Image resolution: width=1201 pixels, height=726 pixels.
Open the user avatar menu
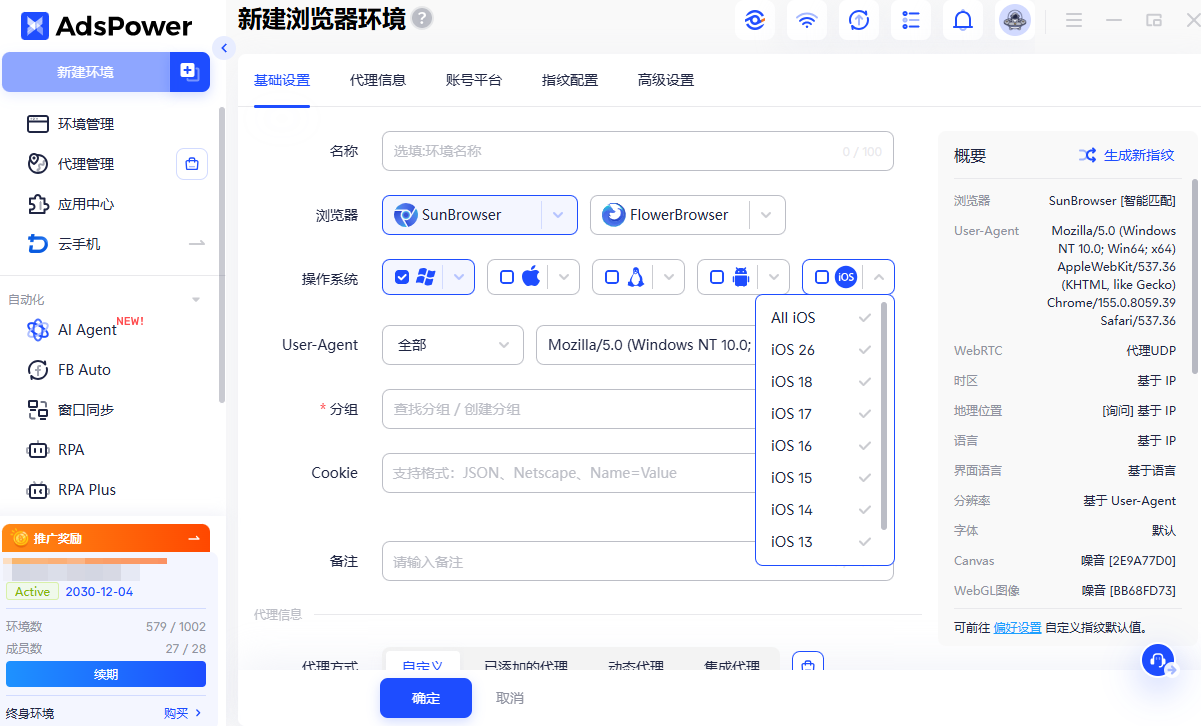[1015, 20]
